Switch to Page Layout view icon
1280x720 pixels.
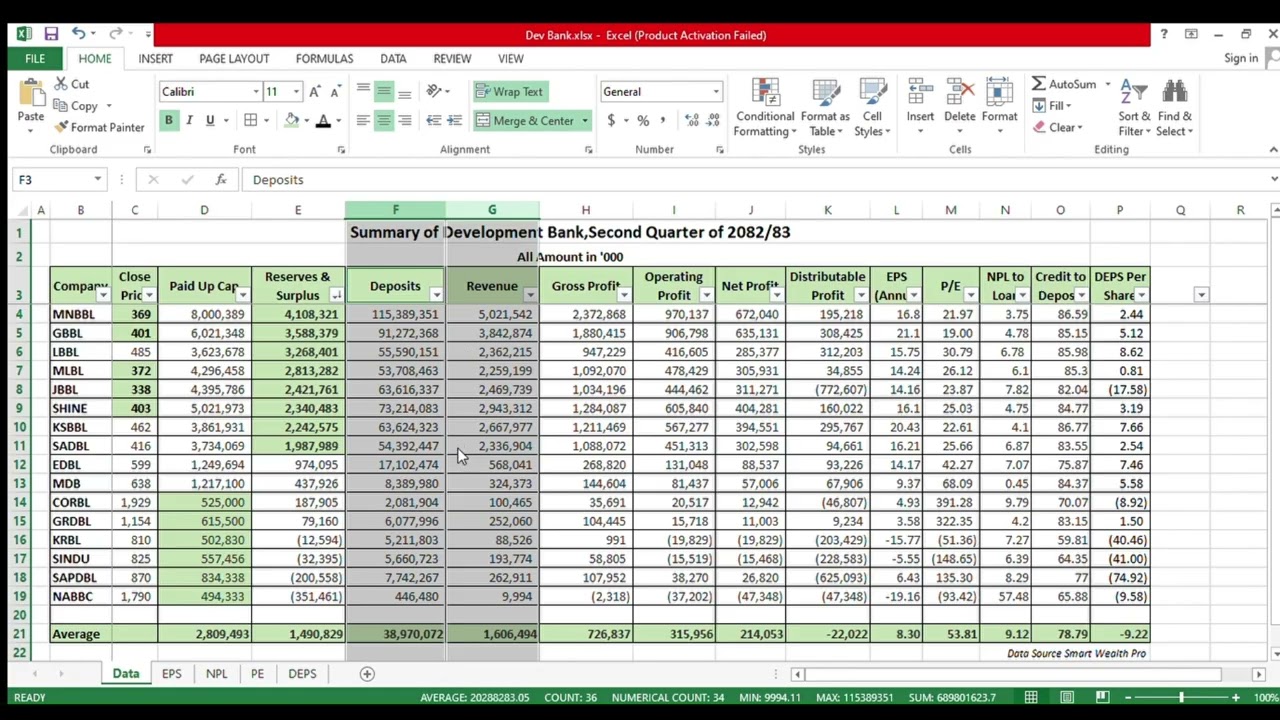pos(1067,697)
